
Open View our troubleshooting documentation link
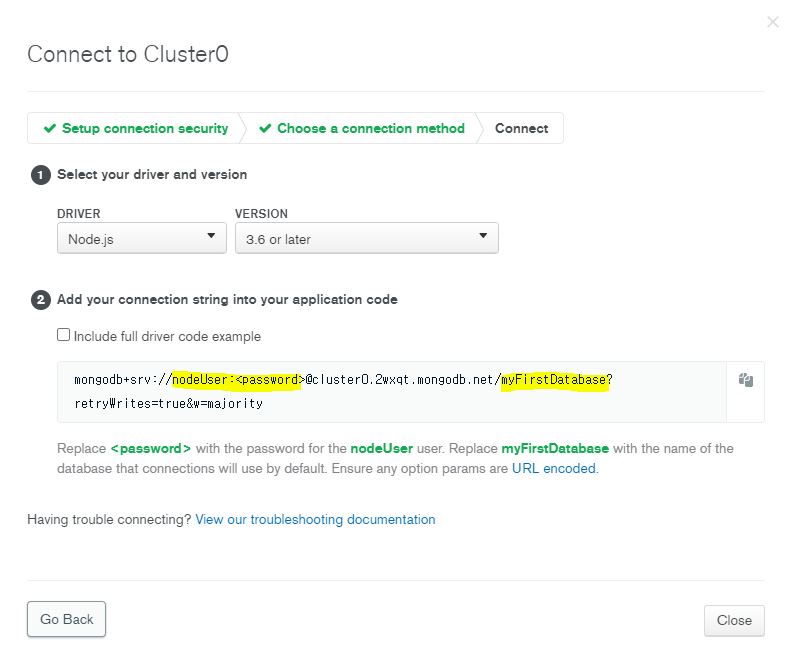[315, 519]
